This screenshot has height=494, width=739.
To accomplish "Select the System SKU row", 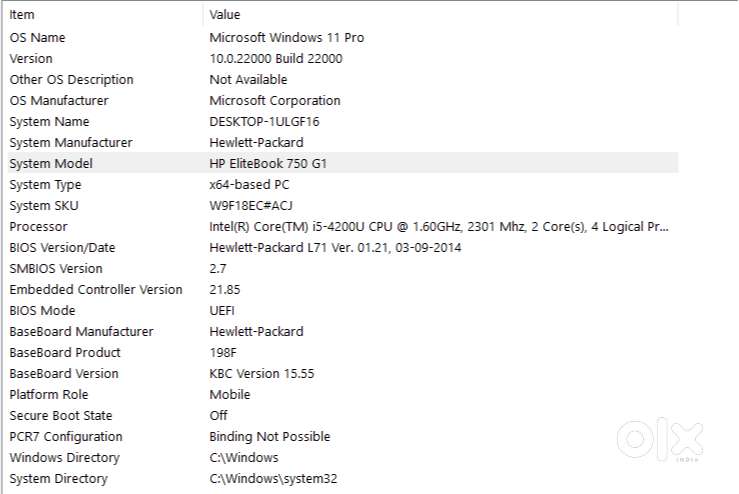I will coord(44,205).
